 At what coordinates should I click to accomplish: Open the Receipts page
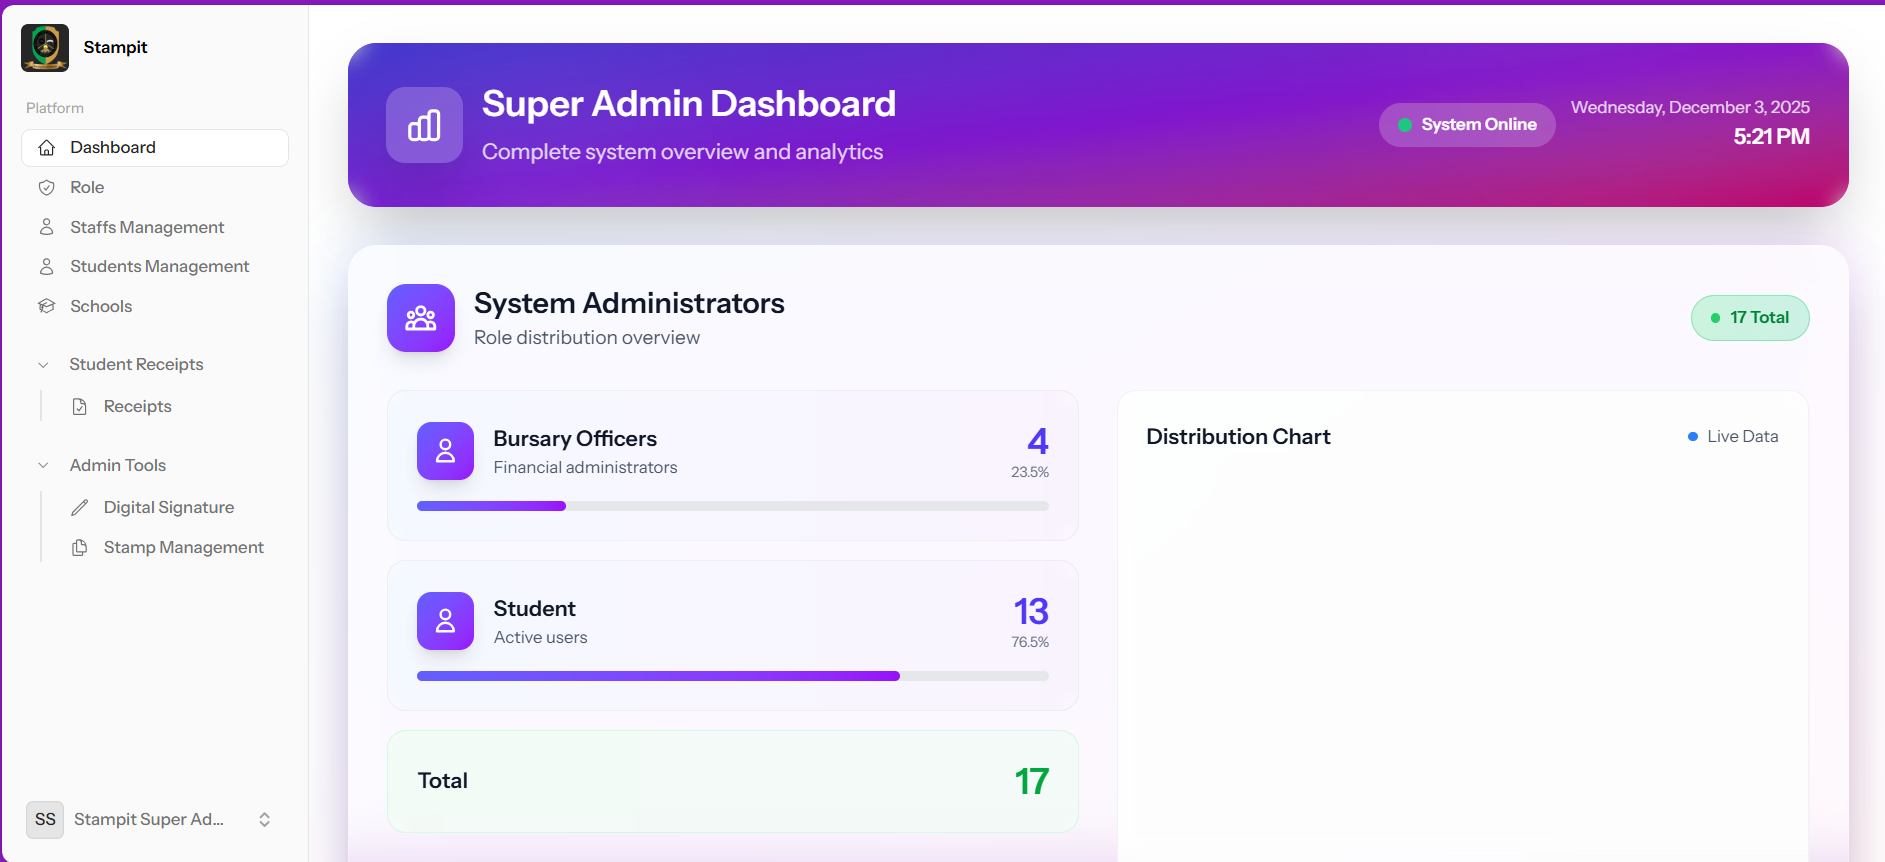click(137, 406)
